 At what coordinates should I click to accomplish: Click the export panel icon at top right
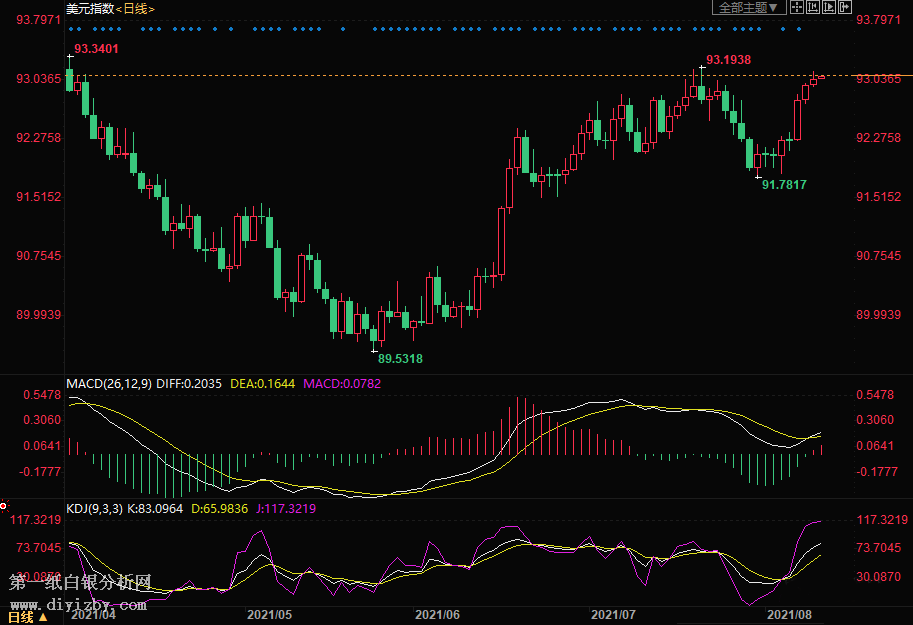[846, 8]
